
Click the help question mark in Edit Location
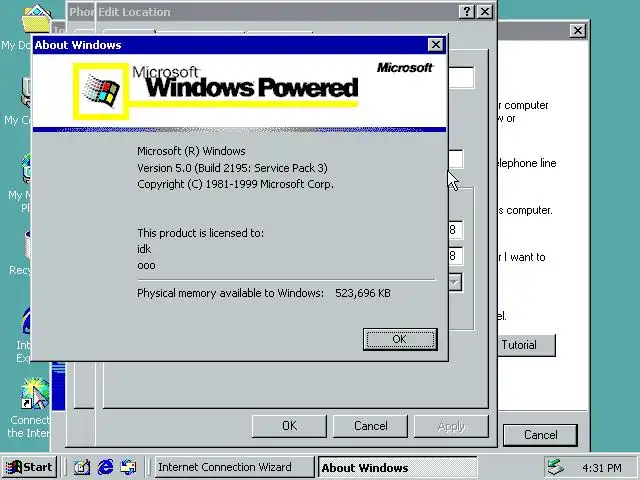tap(467, 12)
